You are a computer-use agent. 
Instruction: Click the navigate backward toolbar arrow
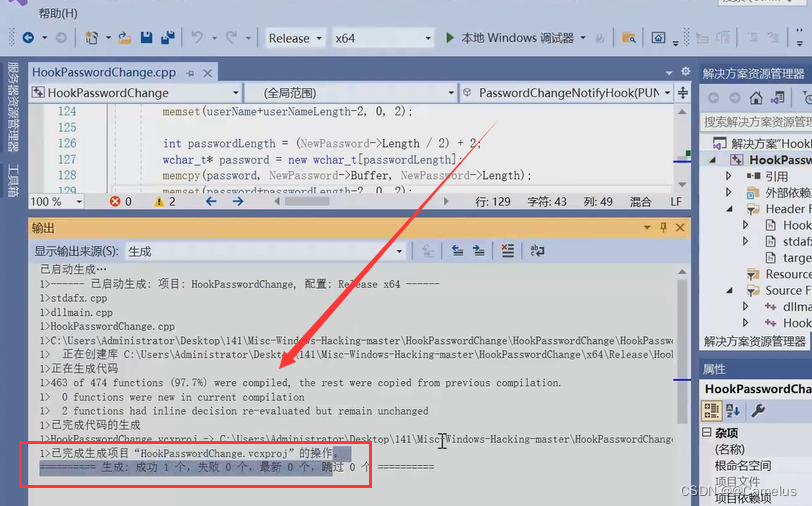click(28, 38)
